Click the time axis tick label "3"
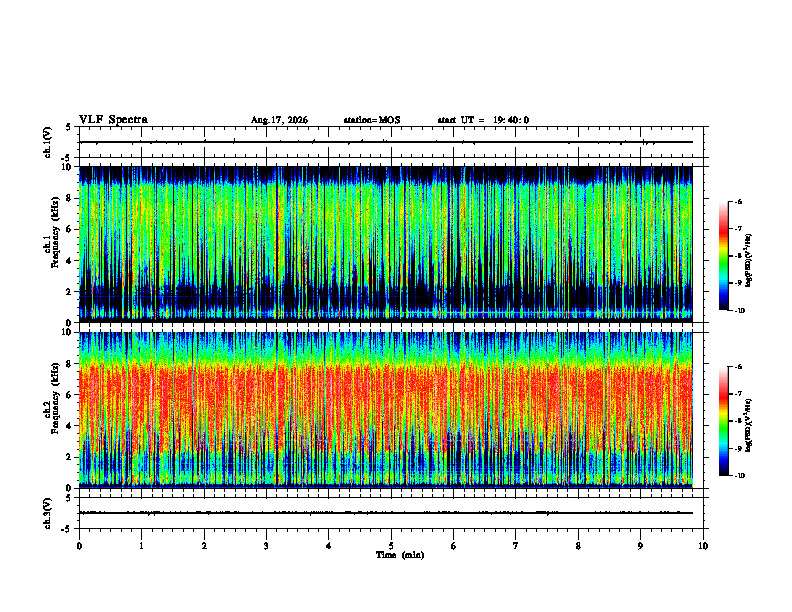Viewport: 792px width, 612px height. click(266, 546)
